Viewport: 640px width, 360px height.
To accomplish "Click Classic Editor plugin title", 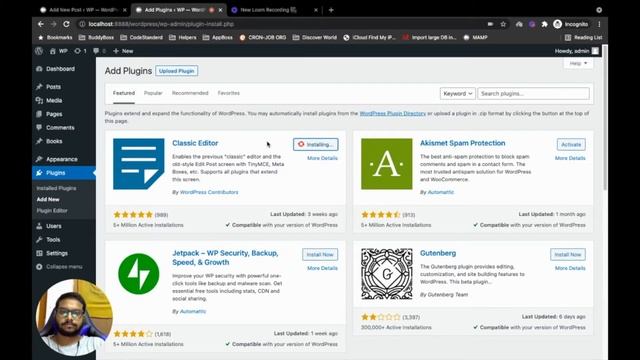I will 195,143.
